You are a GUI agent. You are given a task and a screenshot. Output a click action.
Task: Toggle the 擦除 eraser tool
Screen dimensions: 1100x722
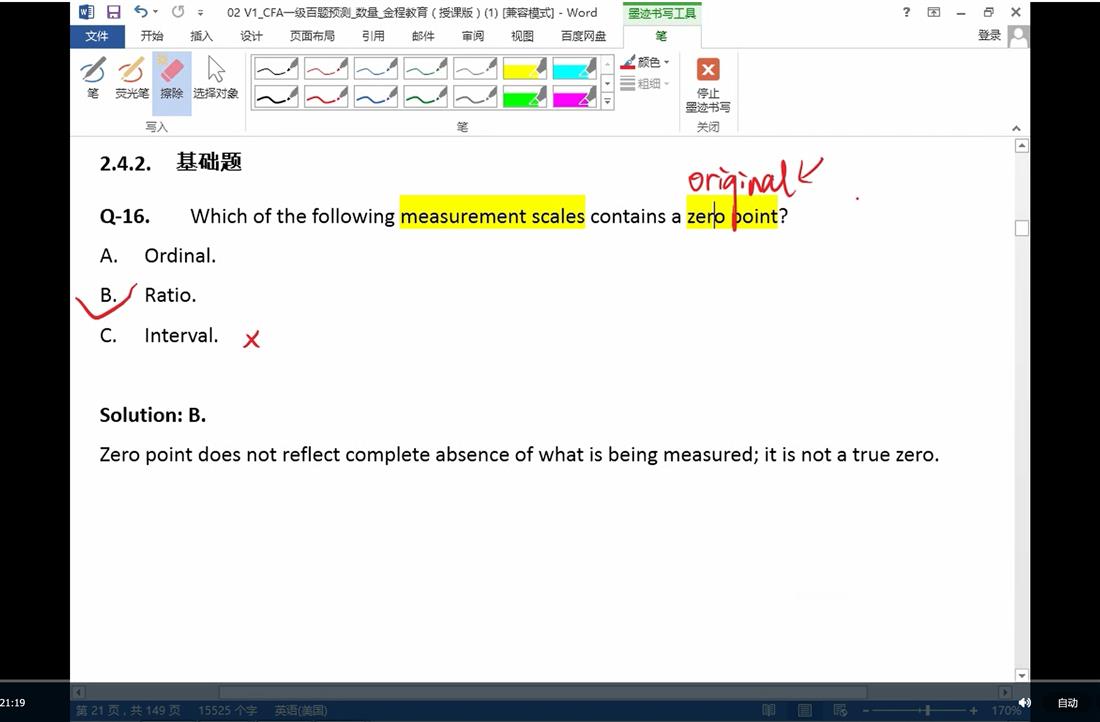tap(172, 78)
